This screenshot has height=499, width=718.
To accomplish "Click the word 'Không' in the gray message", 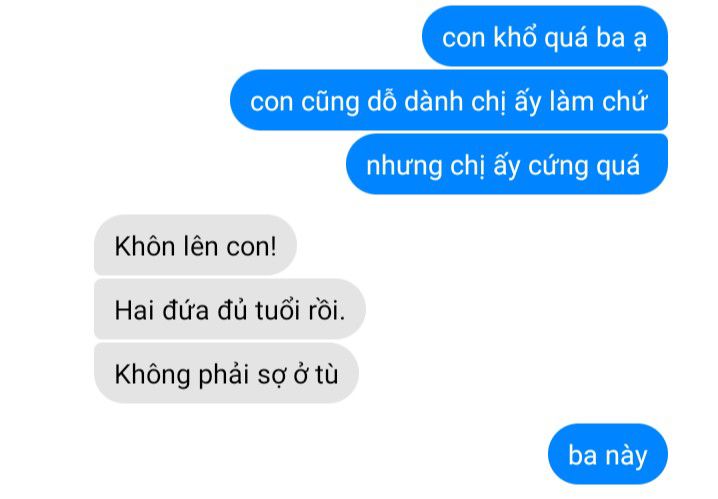I will tap(152, 374).
